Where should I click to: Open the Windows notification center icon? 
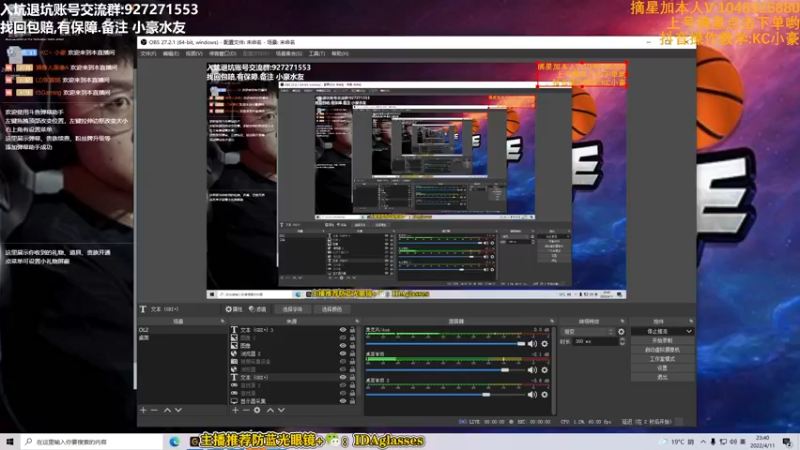(787, 441)
